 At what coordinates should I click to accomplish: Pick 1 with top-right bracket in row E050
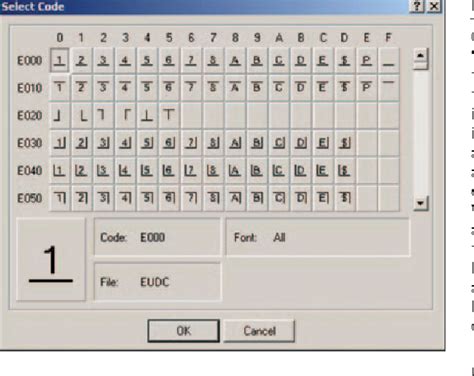pos(60,198)
